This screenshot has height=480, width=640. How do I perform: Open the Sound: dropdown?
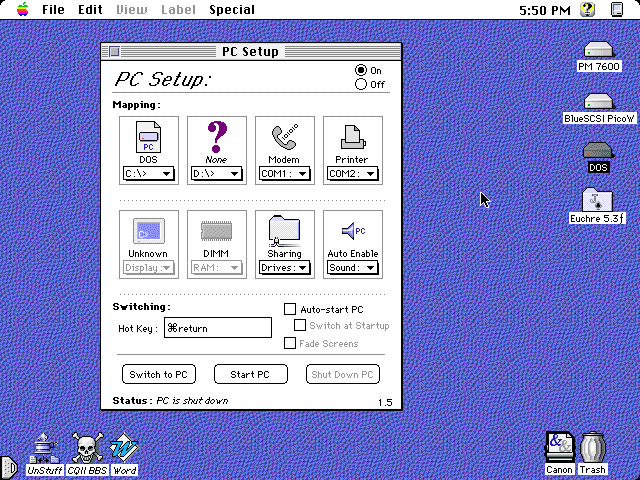pos(353,268)
